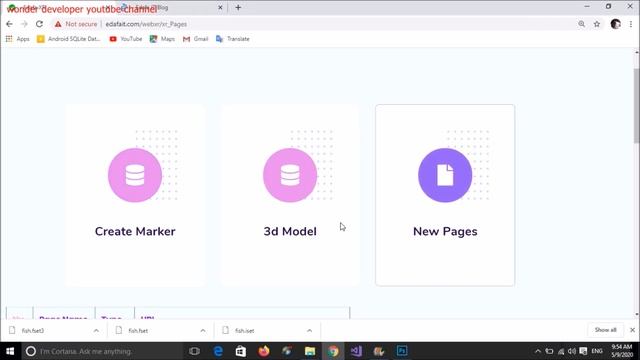Open the Android SQLite bookmark
The image size is (640, 360).
pos(69,39)
